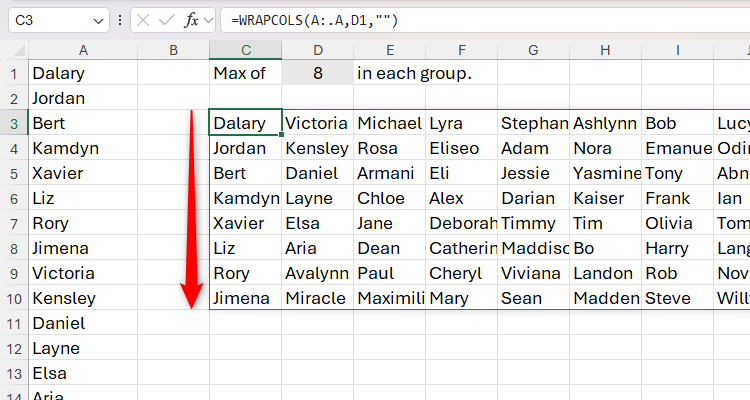
Task: Select cell A2 with Jordan
Action: click(83, 98)
